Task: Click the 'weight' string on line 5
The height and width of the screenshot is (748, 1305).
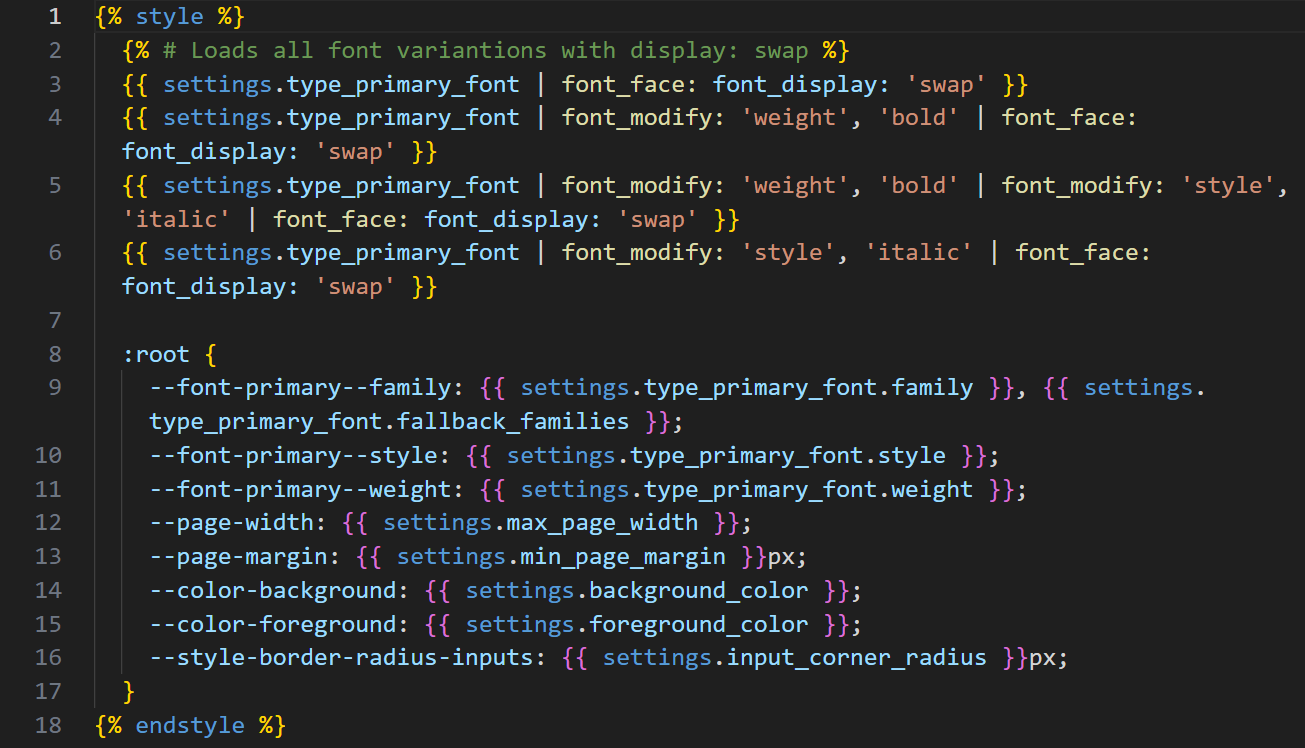Action: [x=795, y=186]
